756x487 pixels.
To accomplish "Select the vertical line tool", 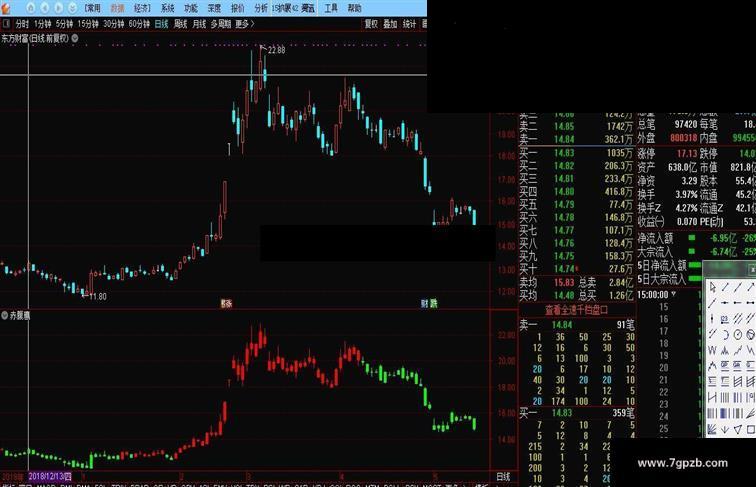I will click(713, 319).
